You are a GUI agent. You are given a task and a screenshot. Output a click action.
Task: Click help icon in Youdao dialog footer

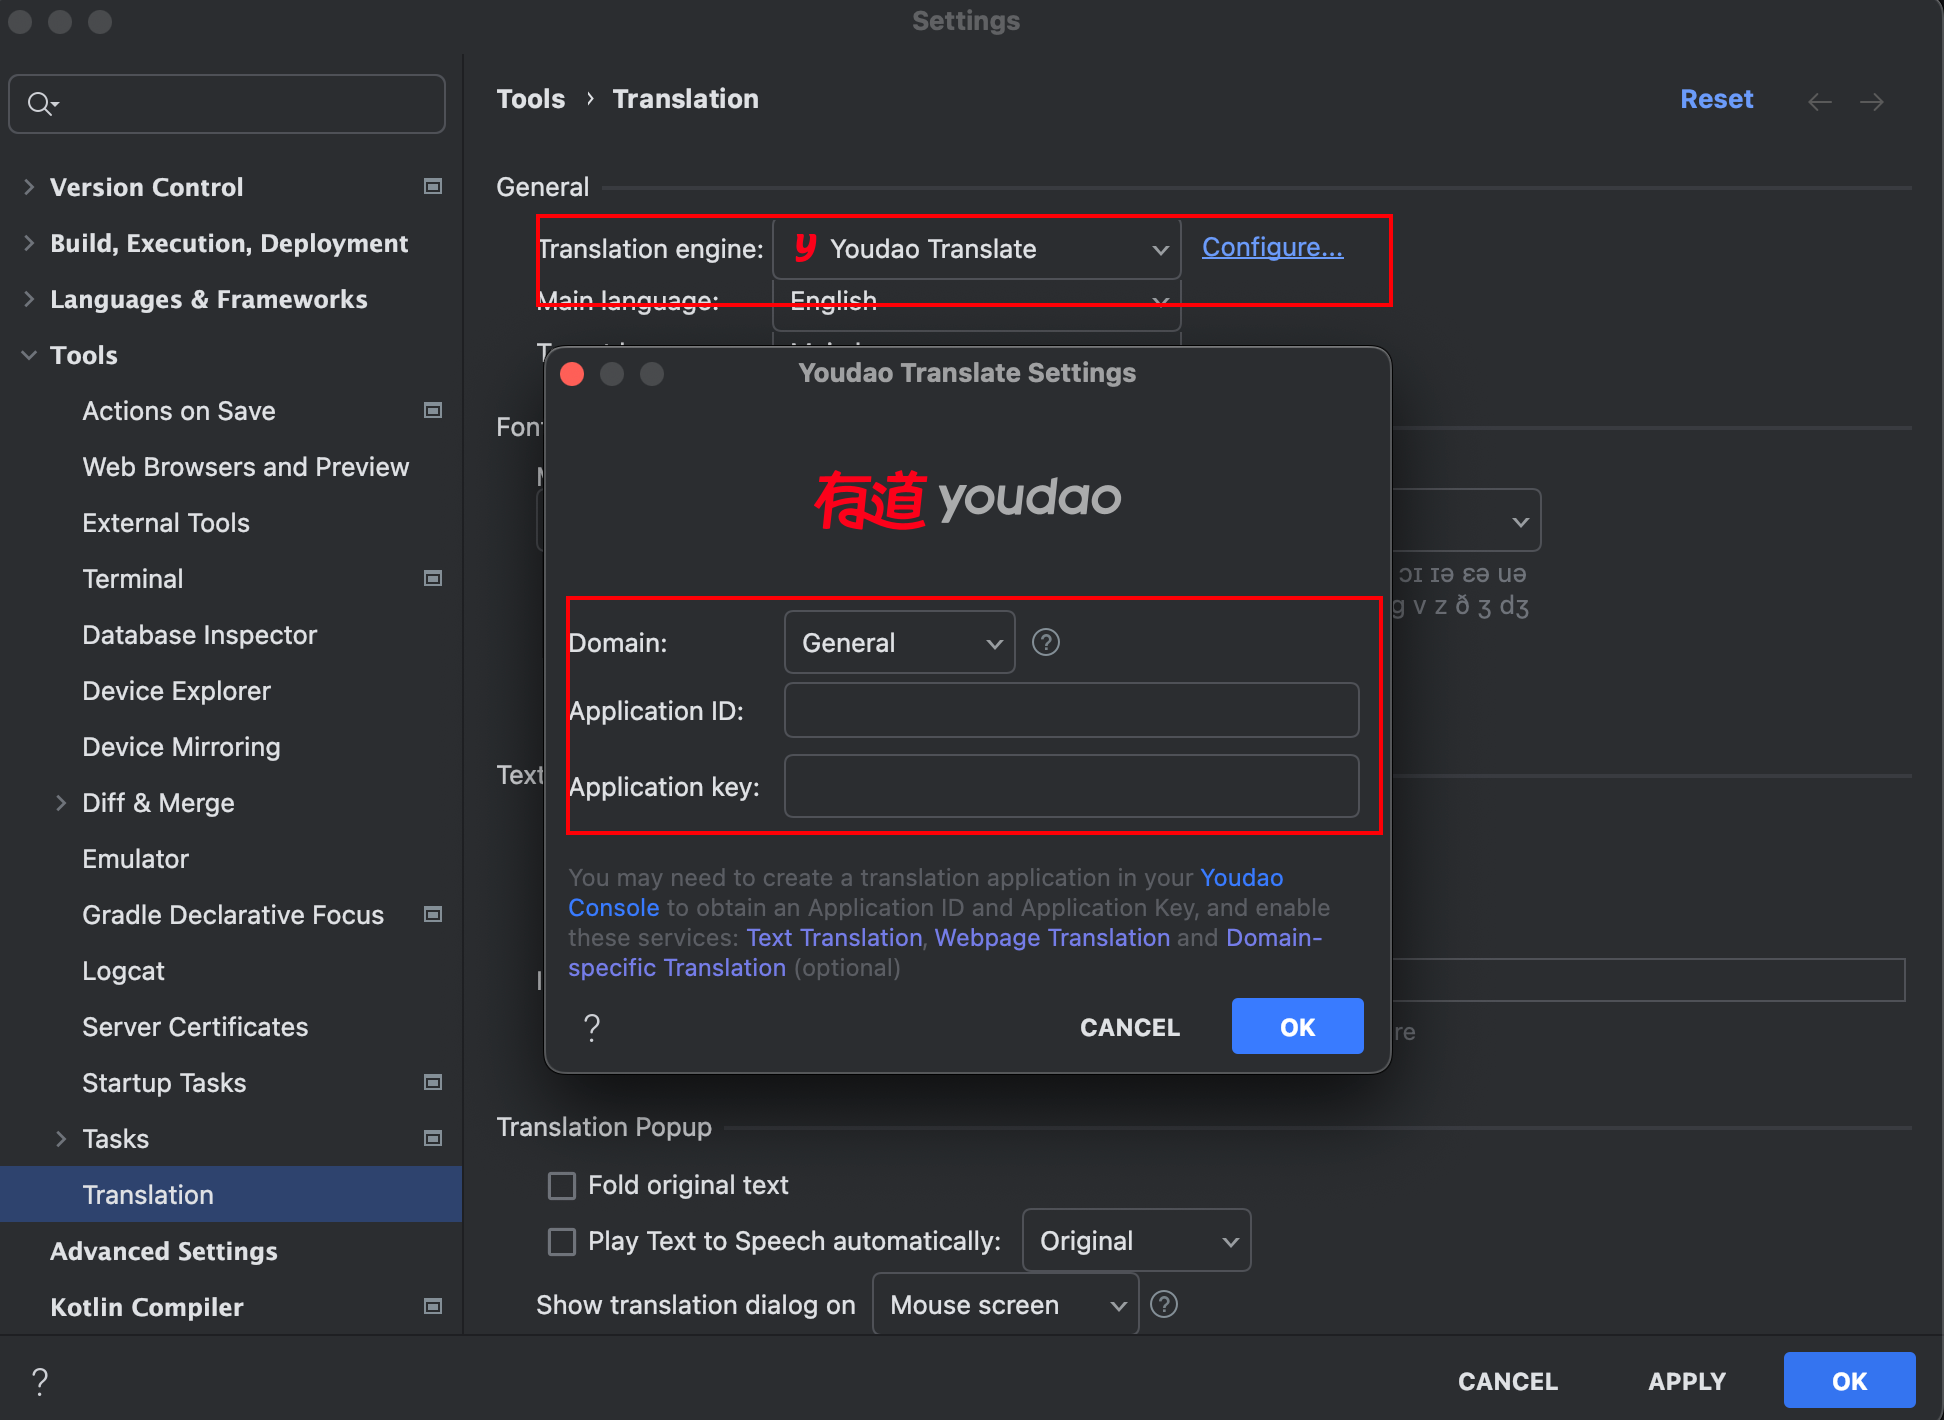(x=592, y=1027)
